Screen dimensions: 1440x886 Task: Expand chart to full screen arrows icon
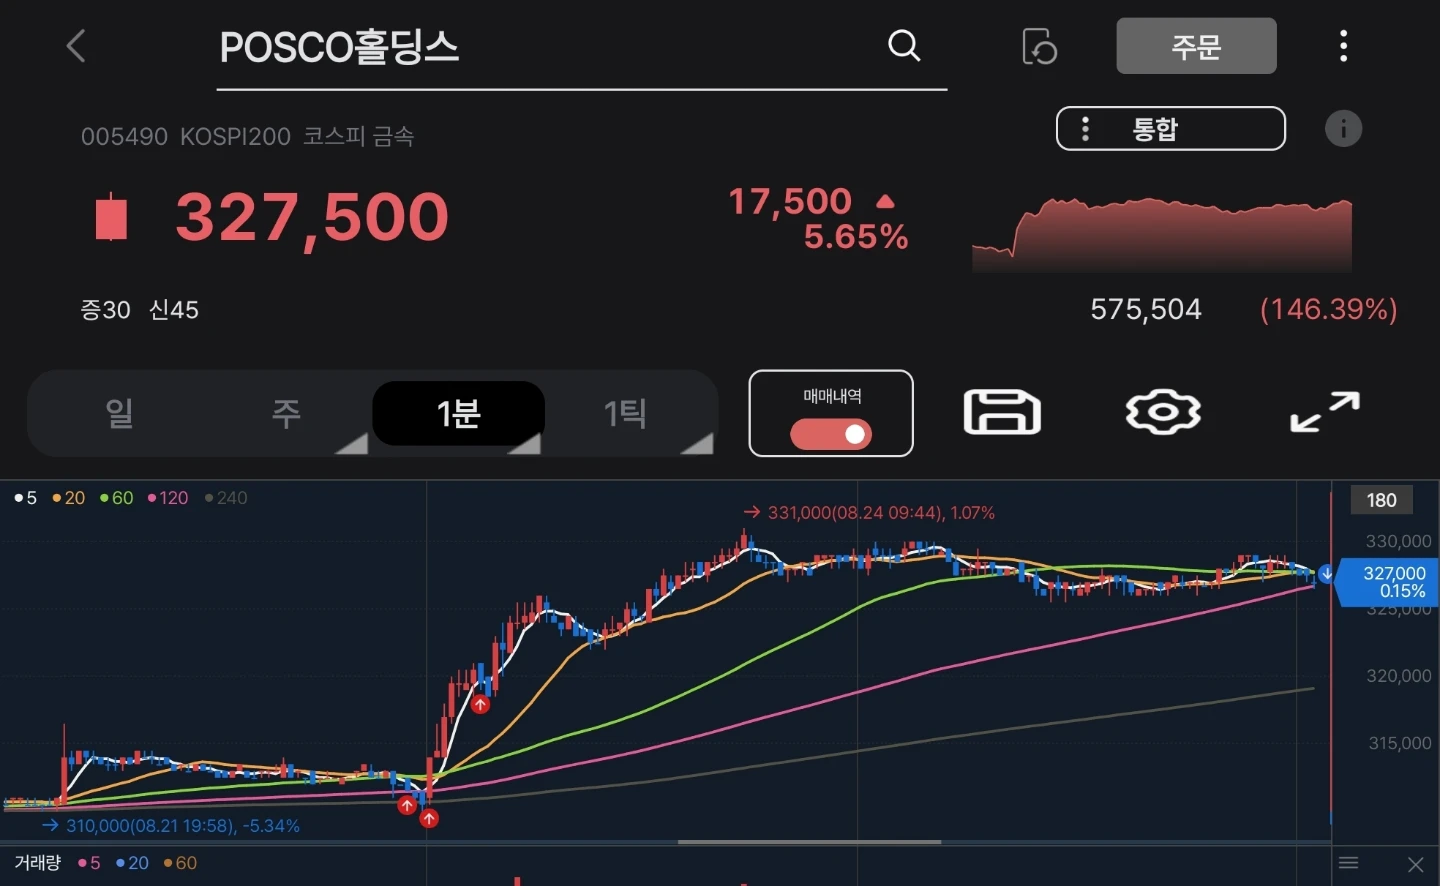point(1325,412)
